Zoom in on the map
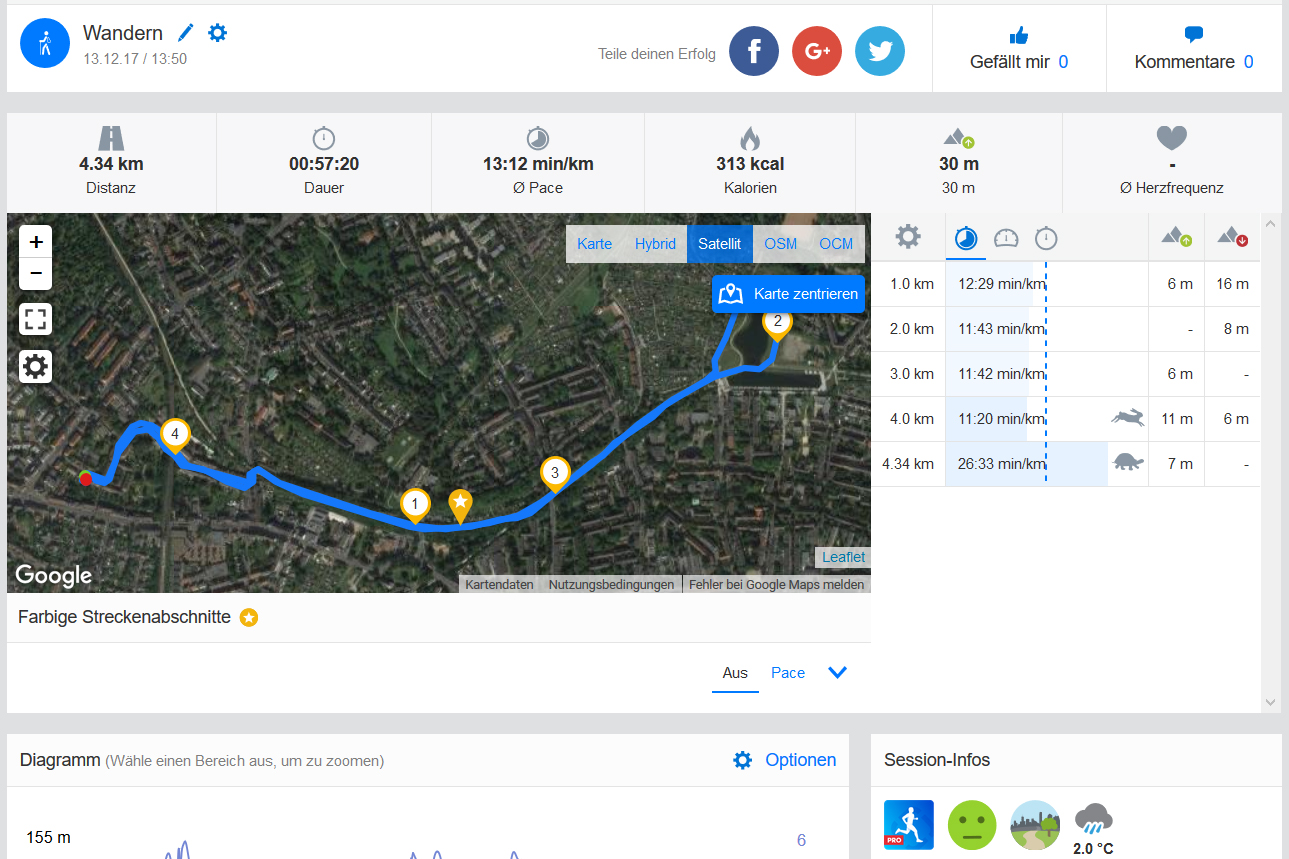 pos(36,242)
